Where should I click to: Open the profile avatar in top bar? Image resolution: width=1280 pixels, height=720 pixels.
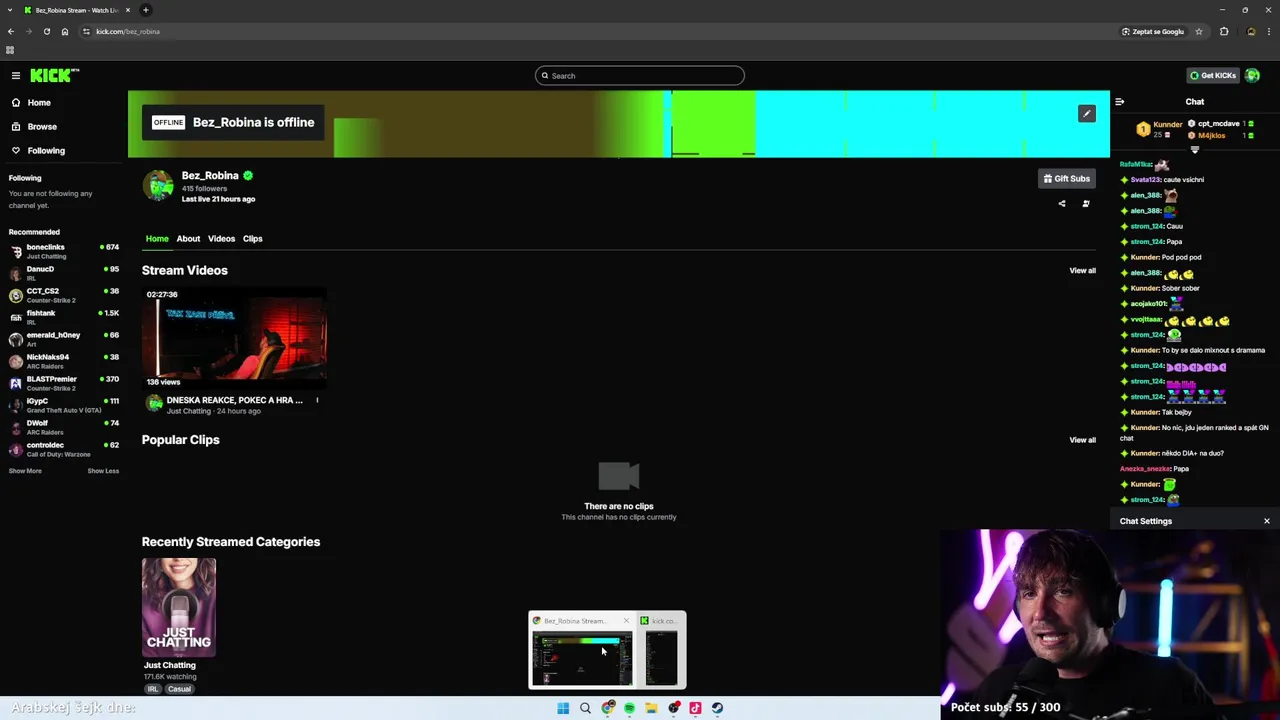(x=1252, y=75)
